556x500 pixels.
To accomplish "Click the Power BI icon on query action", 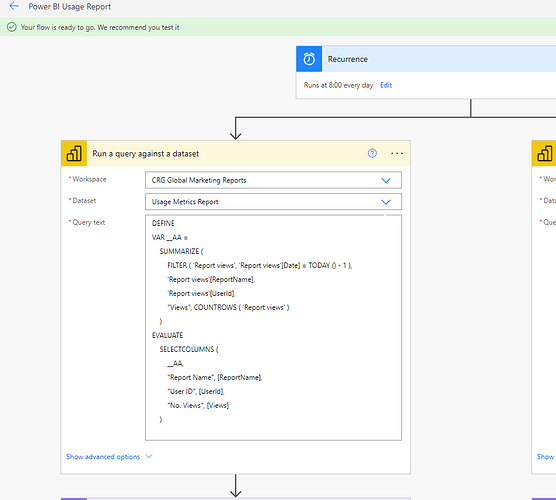I will (x=74, y=153).
